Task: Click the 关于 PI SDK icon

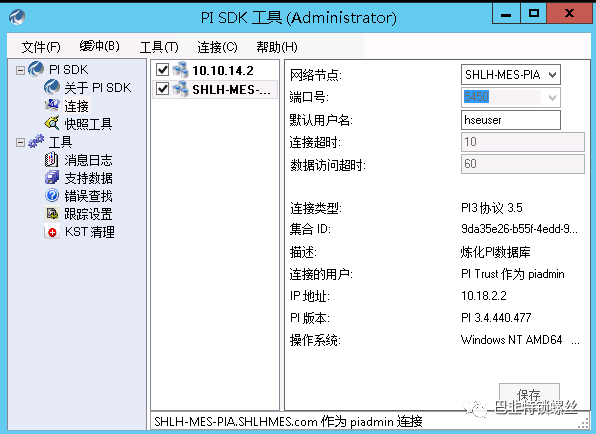Action: pyautogui.click(x=51, y=87)
